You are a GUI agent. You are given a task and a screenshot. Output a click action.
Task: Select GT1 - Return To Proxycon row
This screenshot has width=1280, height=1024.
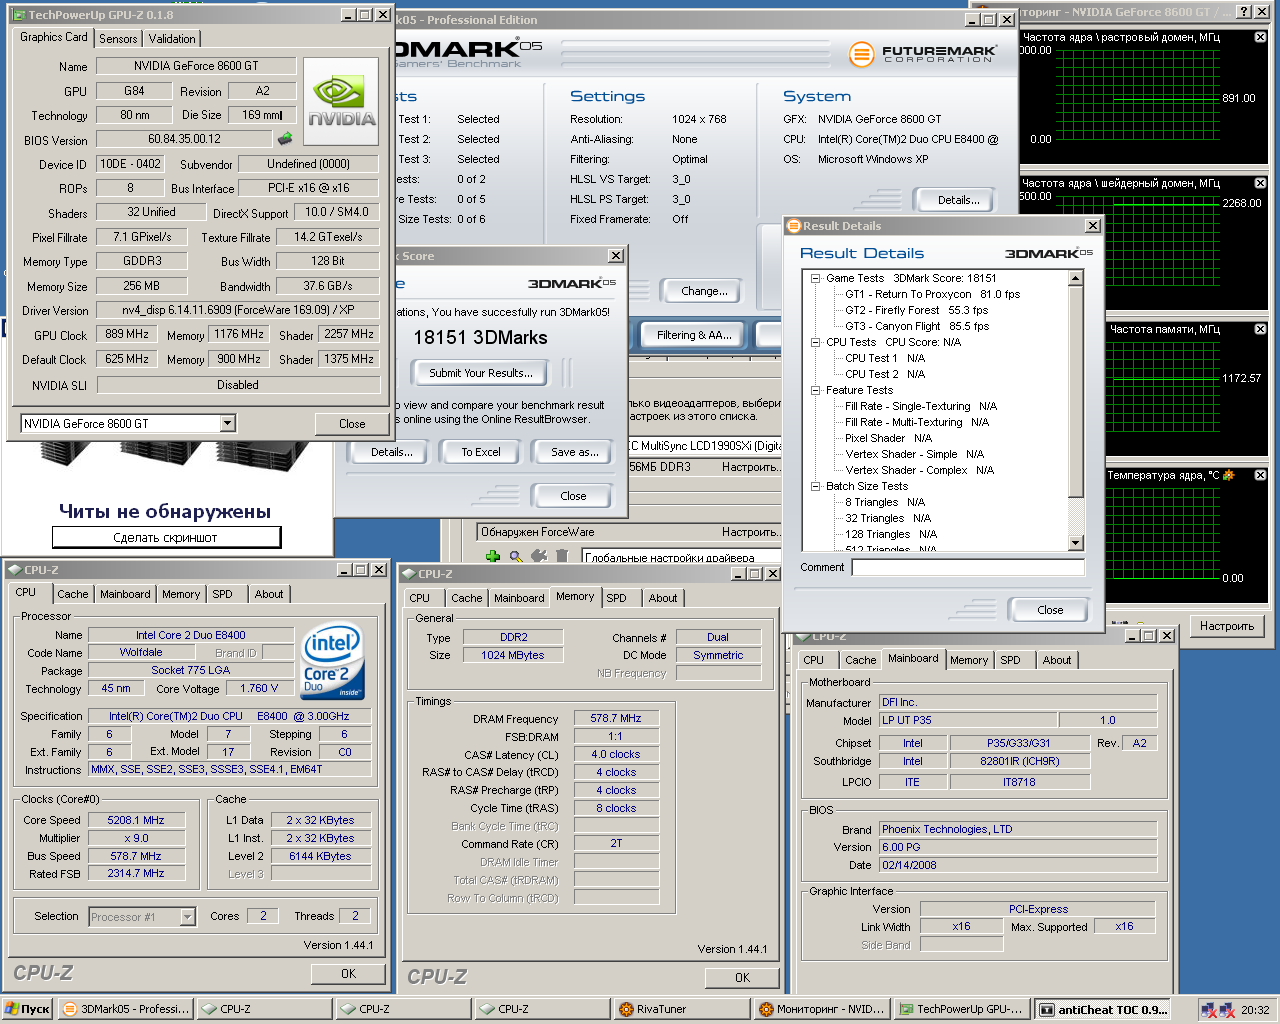tap(932, 294)
